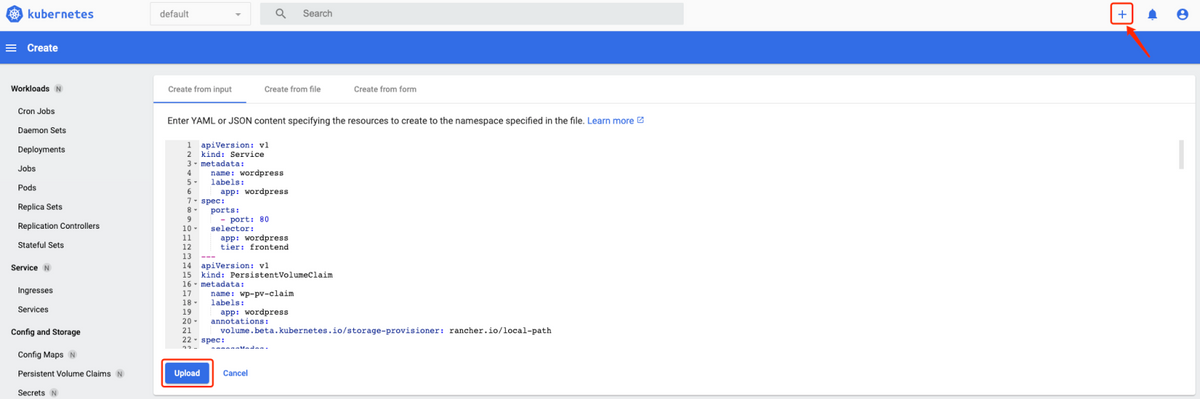Viewport: 1200px width, 399px height.
Task: Open Learn more external link icon
Action: pyautogui.click(x=641, y=120)
